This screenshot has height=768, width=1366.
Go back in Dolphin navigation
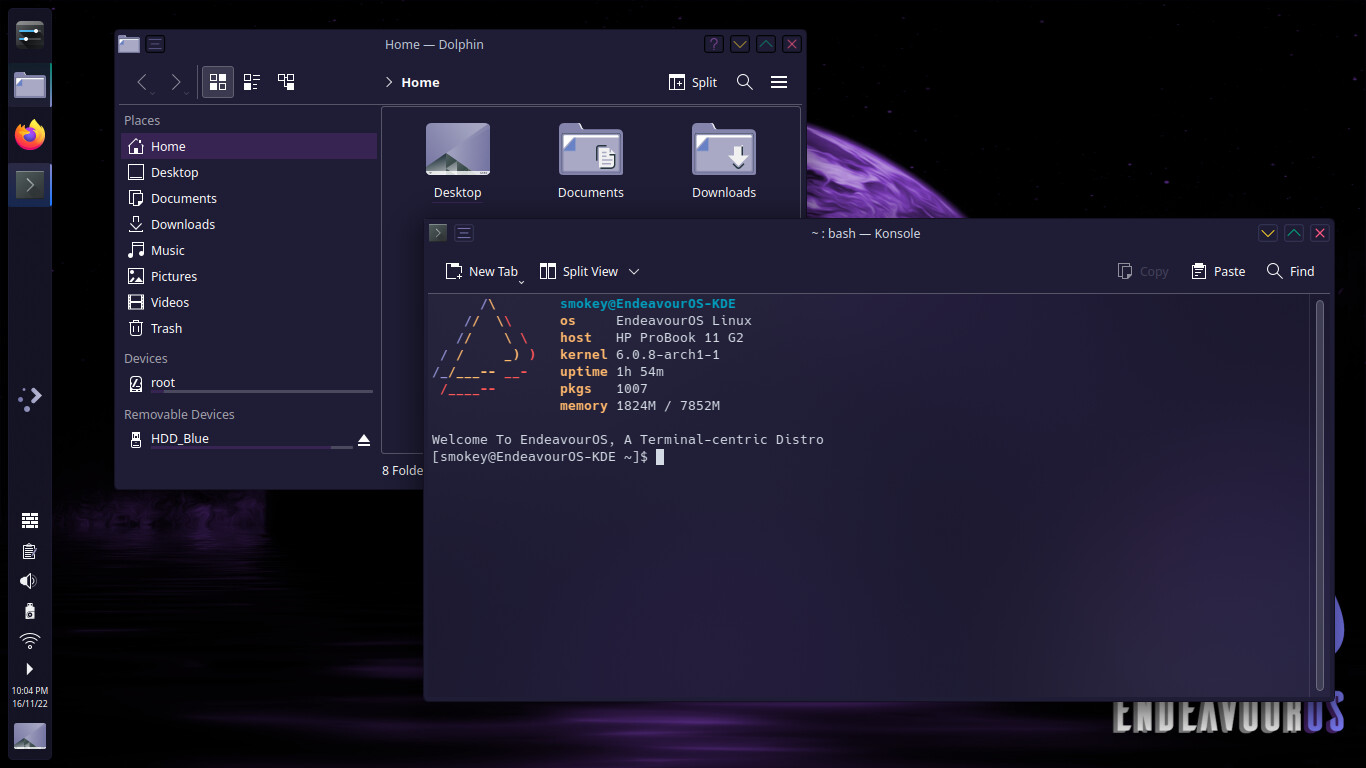point(142,82)
